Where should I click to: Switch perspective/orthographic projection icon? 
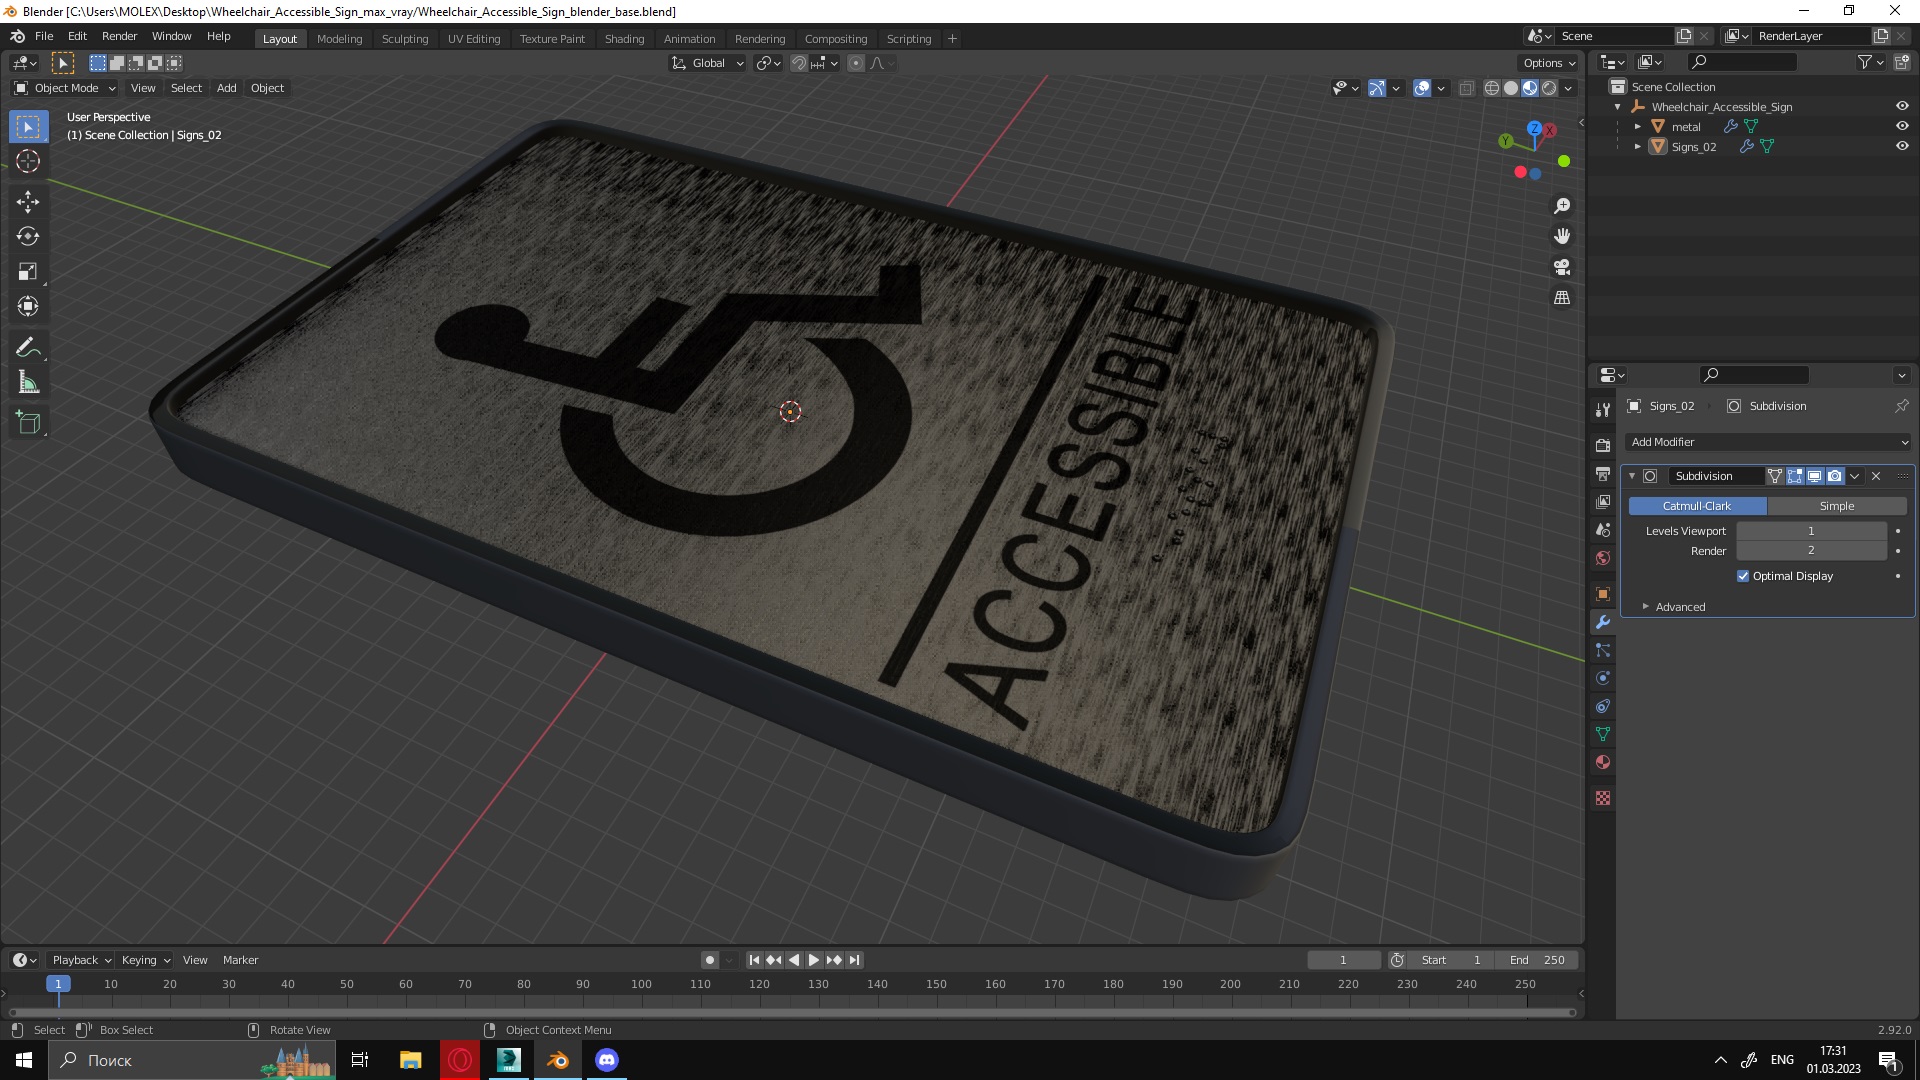point(1562,298)
